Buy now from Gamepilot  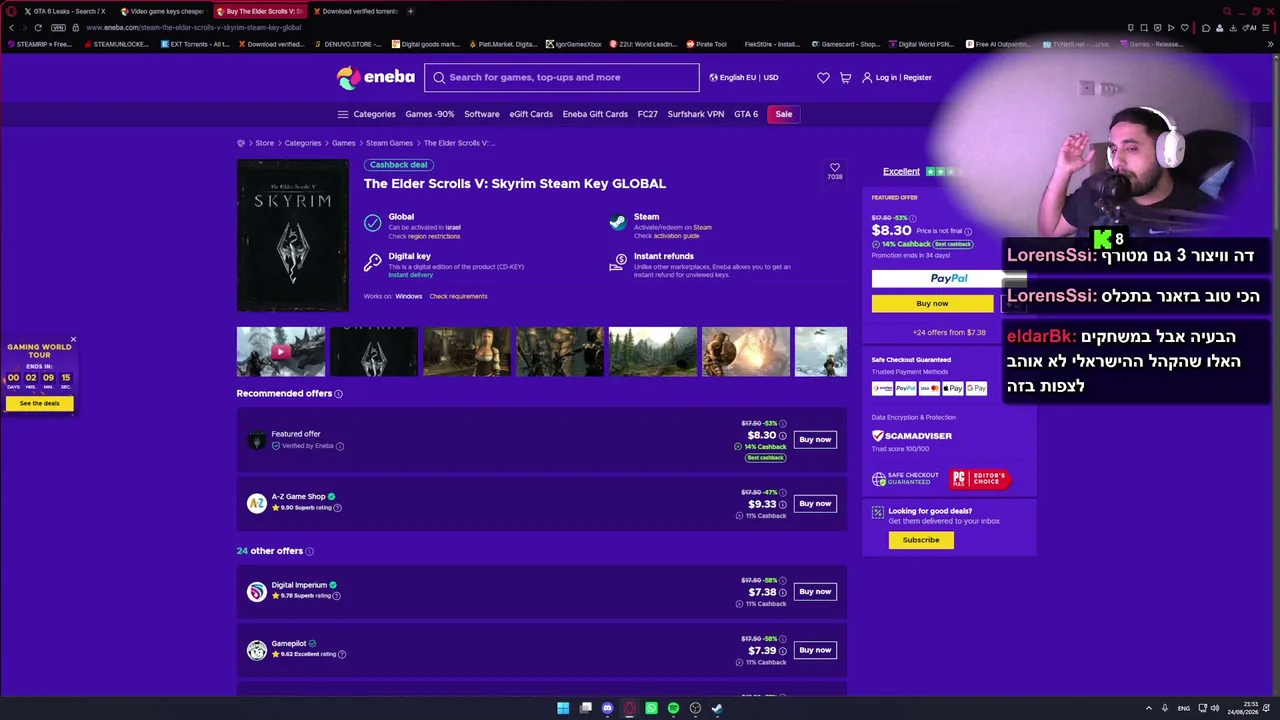tap(815, 650)
